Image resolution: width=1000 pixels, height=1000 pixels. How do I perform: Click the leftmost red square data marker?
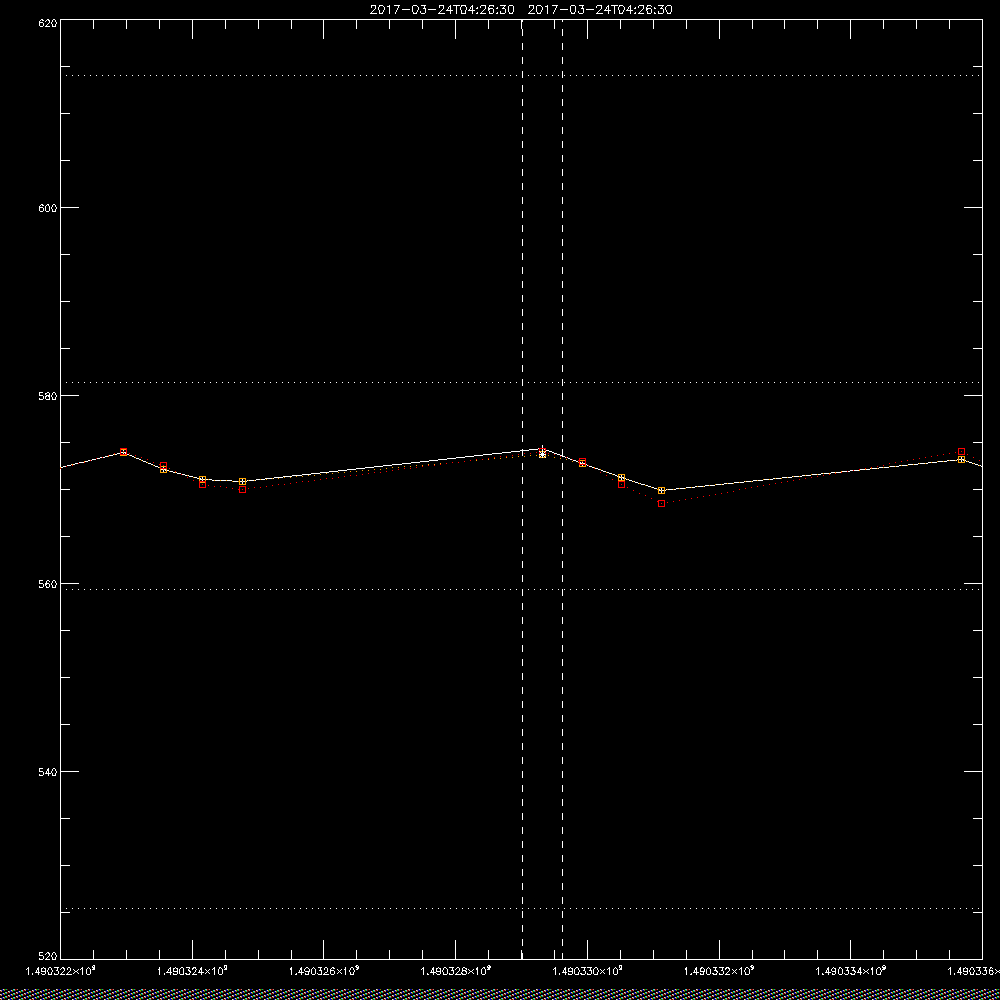point(124,452)
